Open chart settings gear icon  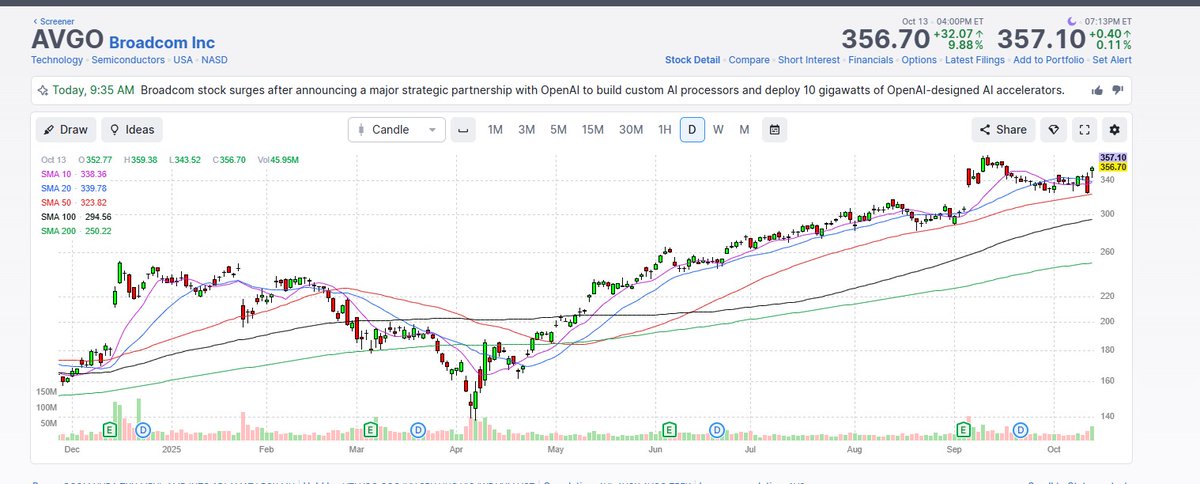pyautogui.click(x=1116, y=129)
